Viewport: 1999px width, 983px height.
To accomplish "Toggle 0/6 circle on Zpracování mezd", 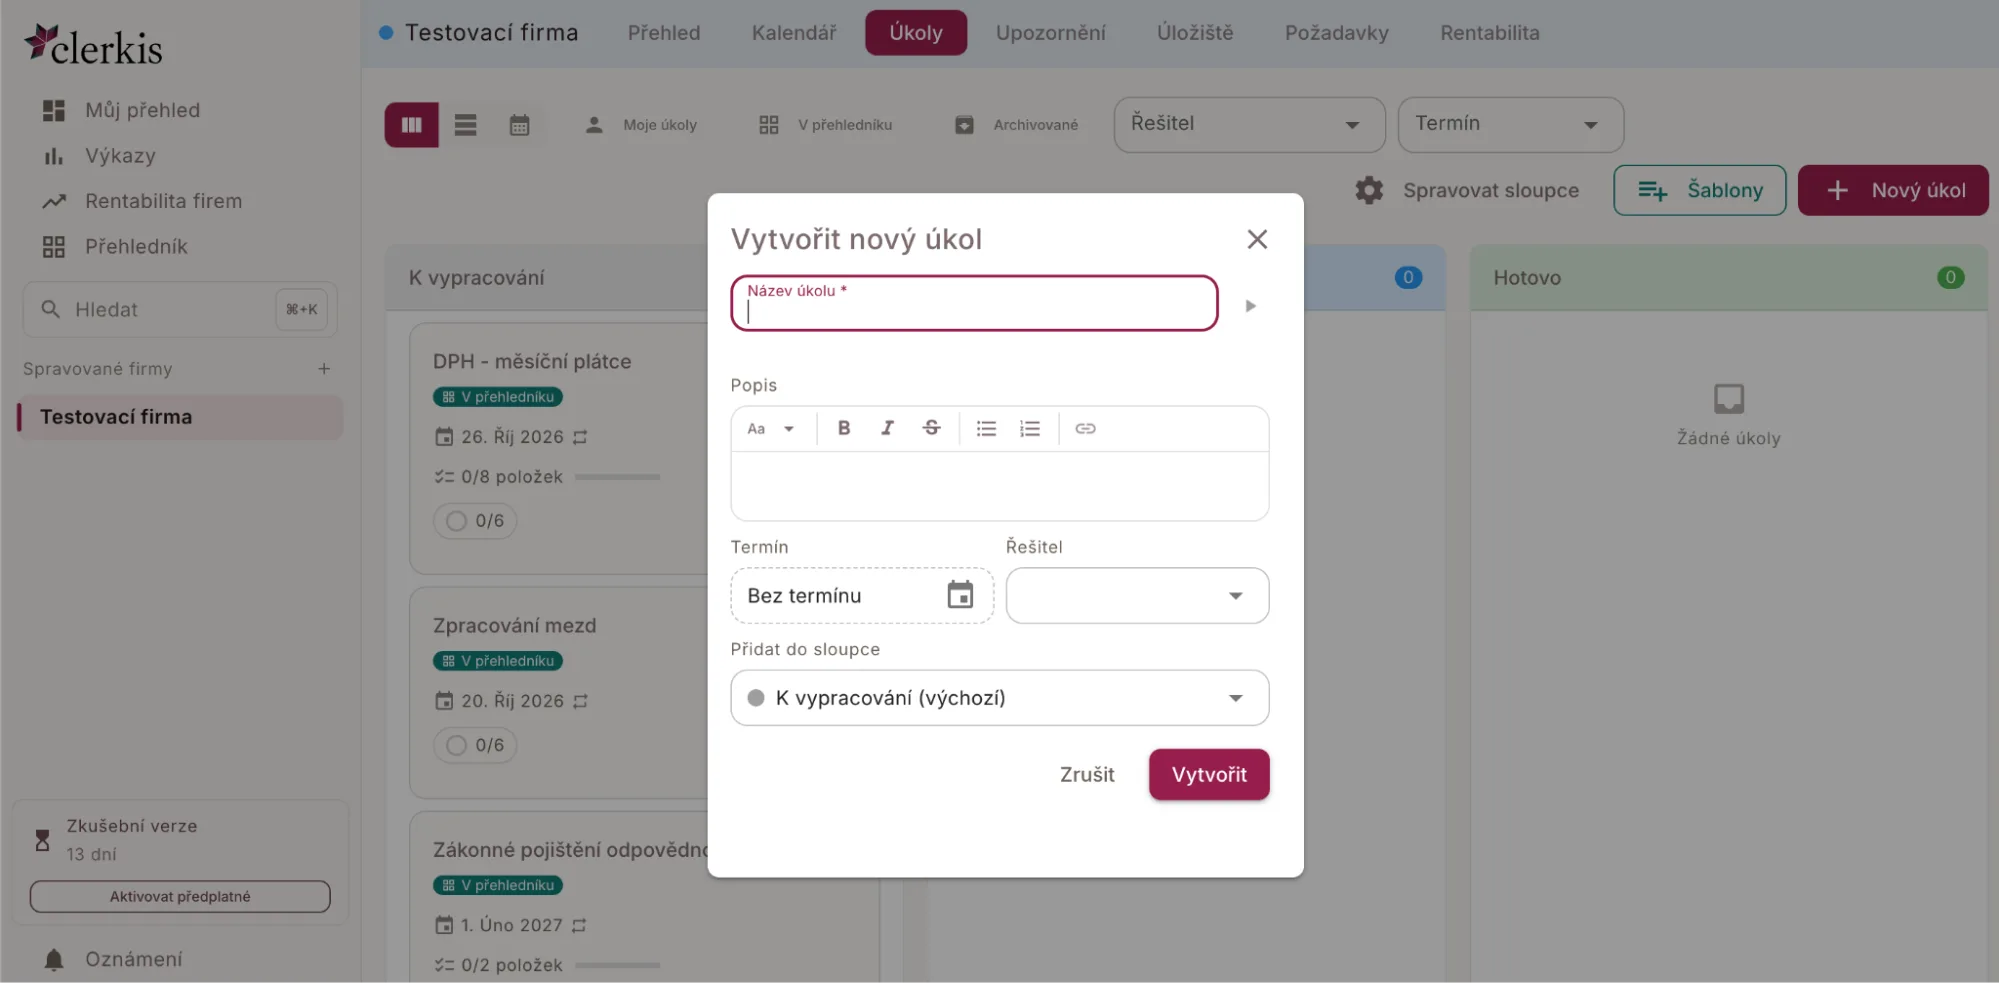I will click(456, 745).
